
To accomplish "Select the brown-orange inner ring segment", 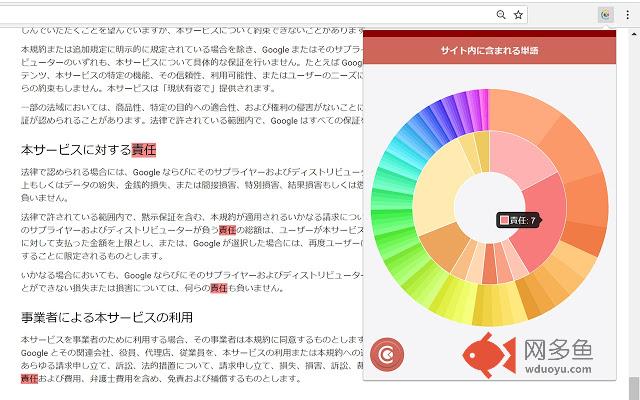I will [444, 247].
